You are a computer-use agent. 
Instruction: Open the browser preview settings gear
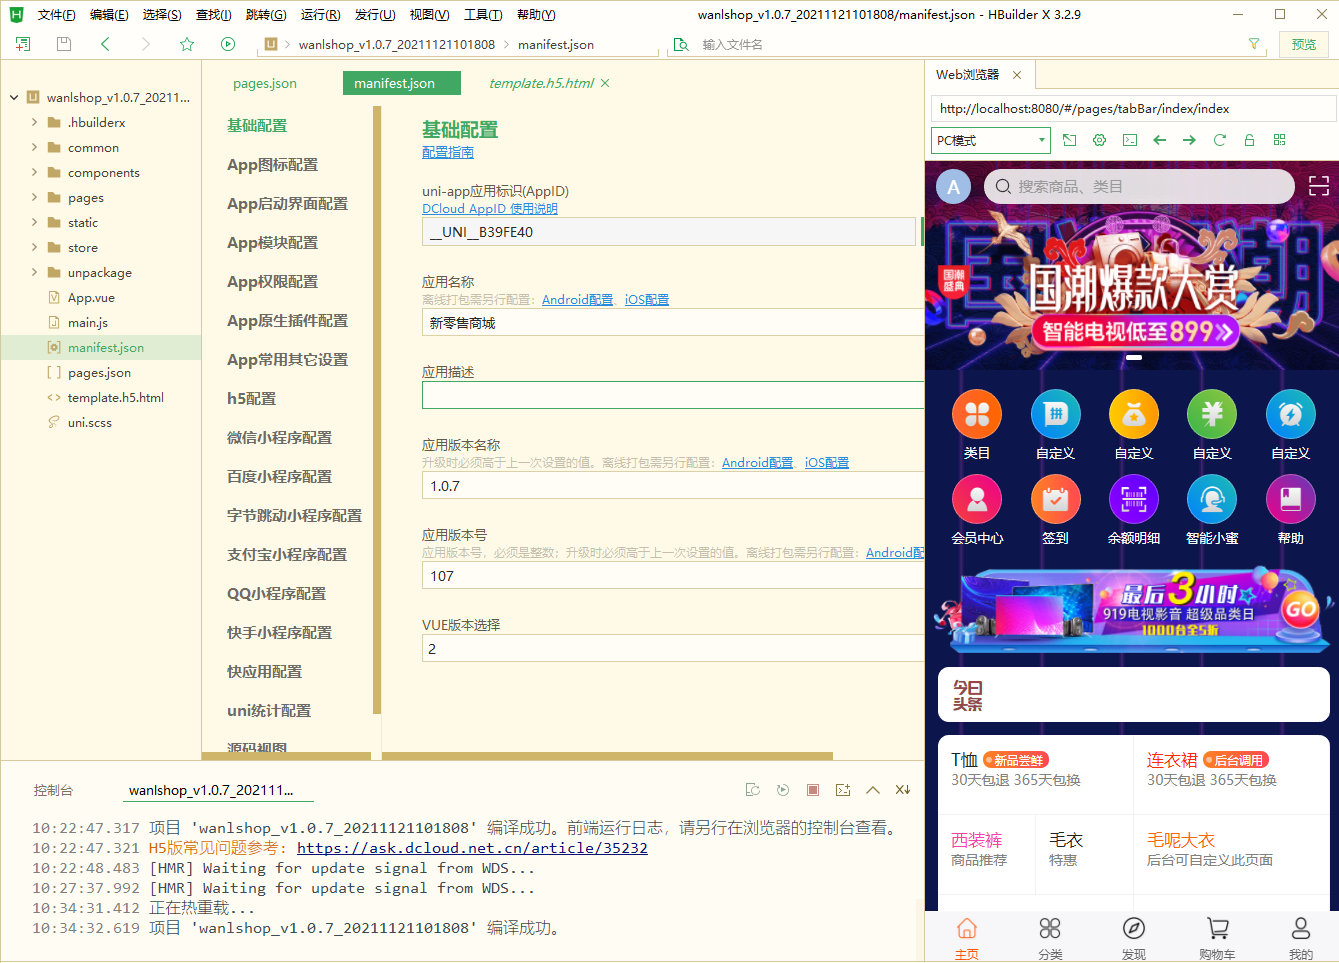1099,140
